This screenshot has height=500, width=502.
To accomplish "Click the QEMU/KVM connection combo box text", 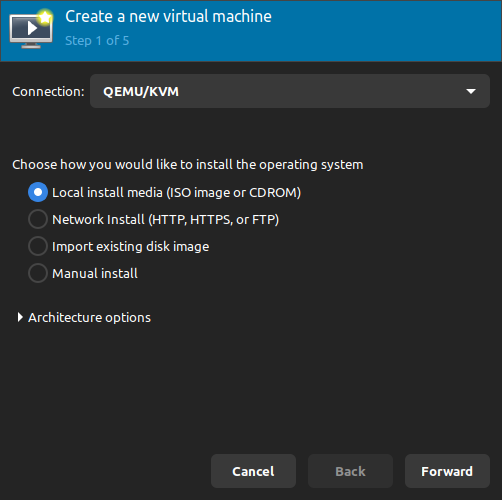I will (x=141, y=91).
